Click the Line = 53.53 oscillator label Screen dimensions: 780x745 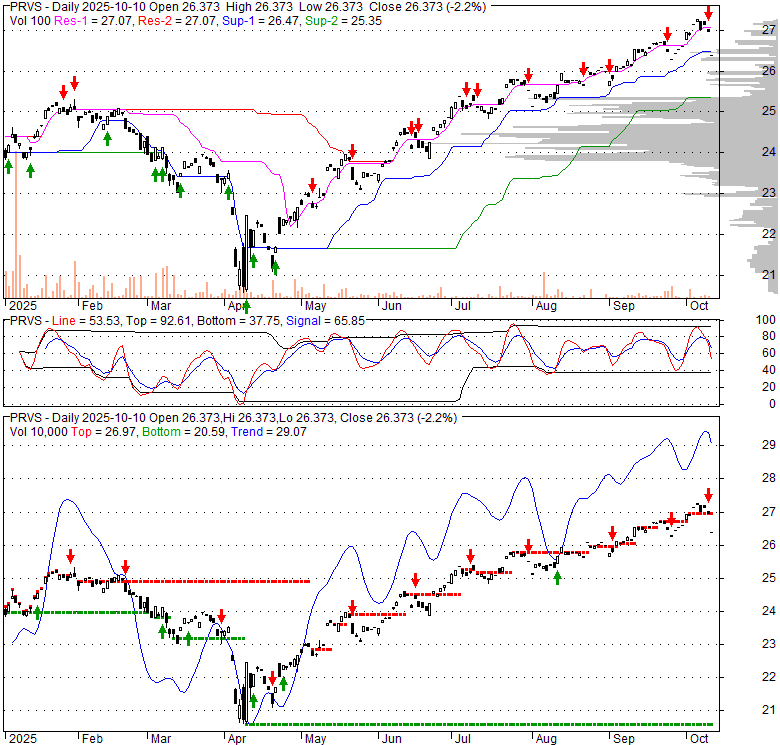[x=80, y=321]
